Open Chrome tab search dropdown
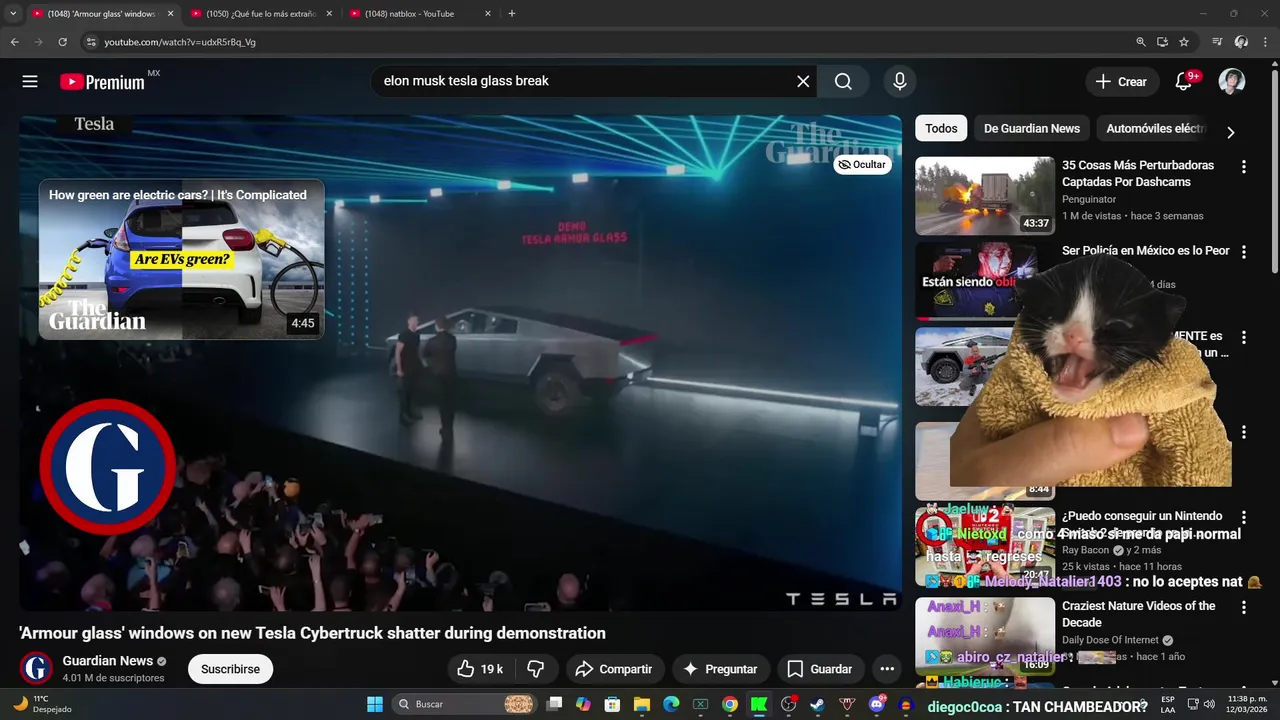 pyautogui.click(x=12, y=14)
